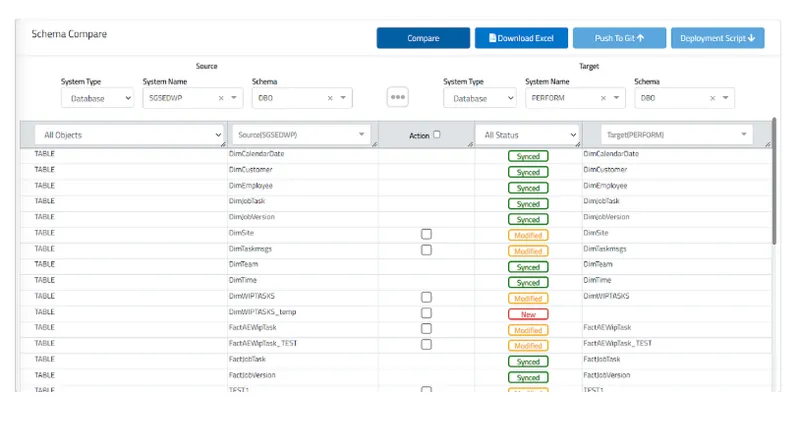Image resolution: width=800 pixels, height=441 pixels.
Task: Open the target System Type Database dropdown
Action: click(480, 98)
